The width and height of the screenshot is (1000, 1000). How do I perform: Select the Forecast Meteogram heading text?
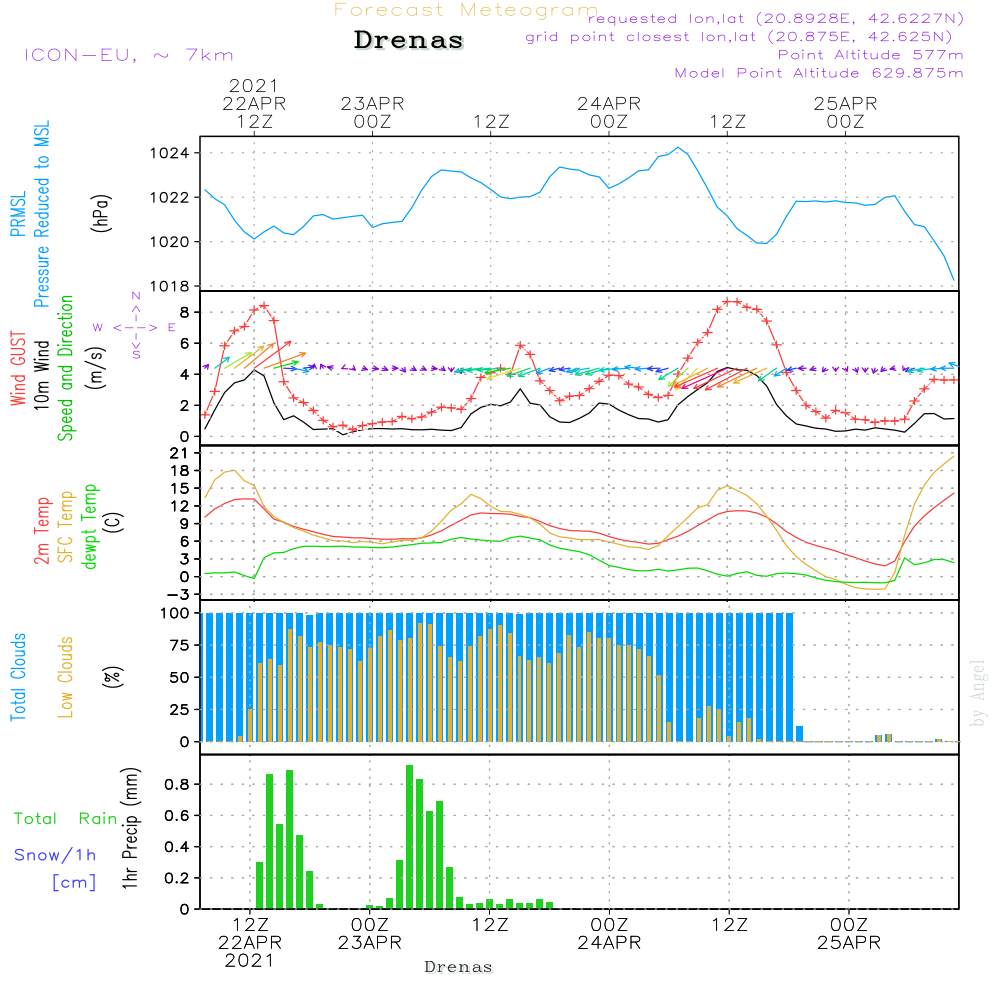click(466, 10)
